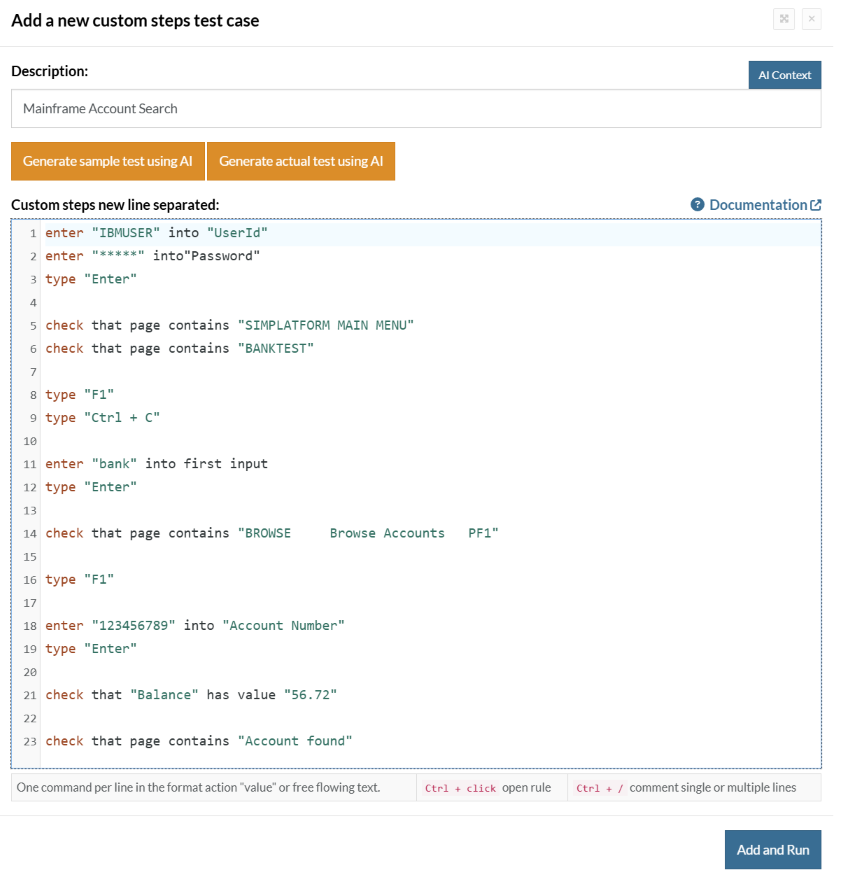The width and height of the screenshot is (846, 875).
Task: Click "Account found" string on last line
Action: tap(294, 741)
